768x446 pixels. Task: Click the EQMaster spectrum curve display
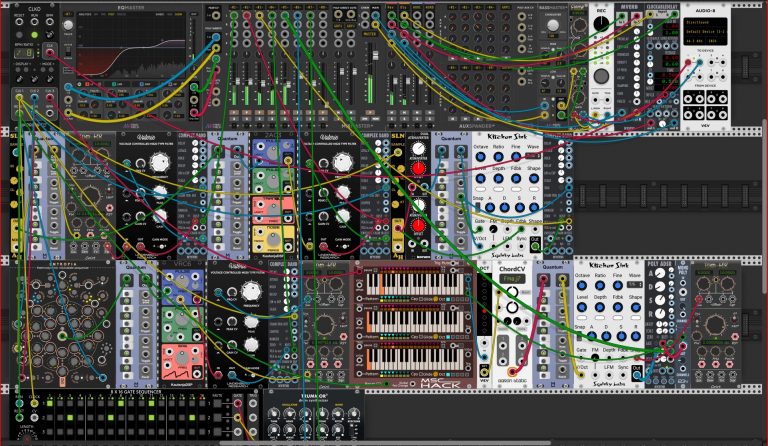pos(131,48)
